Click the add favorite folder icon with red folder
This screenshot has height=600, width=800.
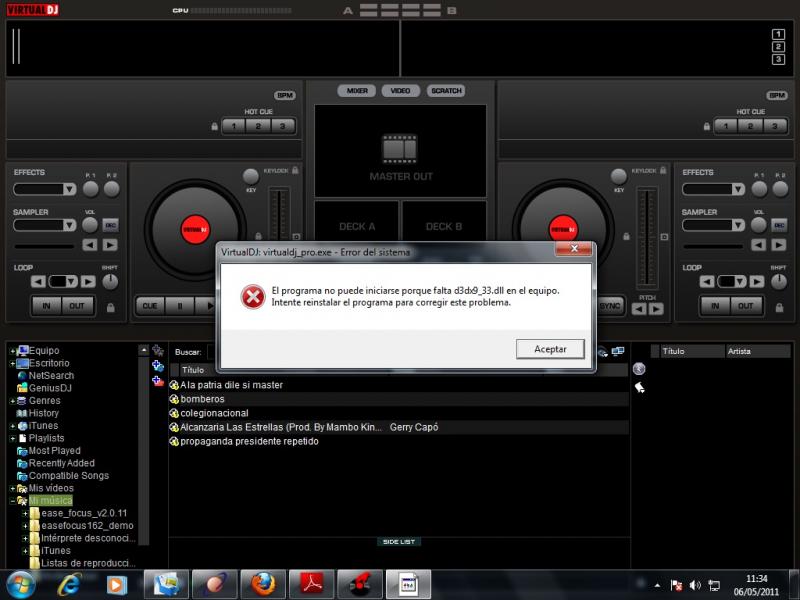158,381
